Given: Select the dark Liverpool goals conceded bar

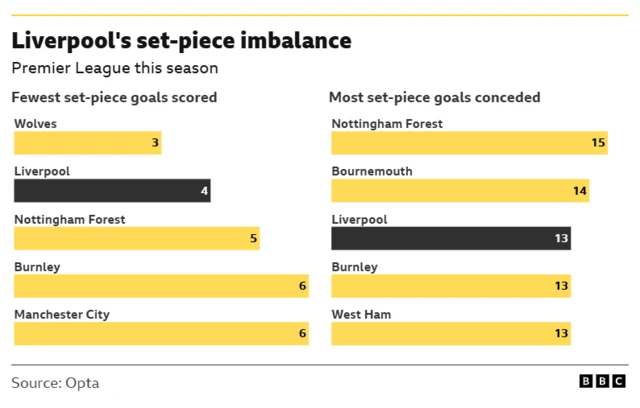Looking at the screenshot, I should 451,238.
